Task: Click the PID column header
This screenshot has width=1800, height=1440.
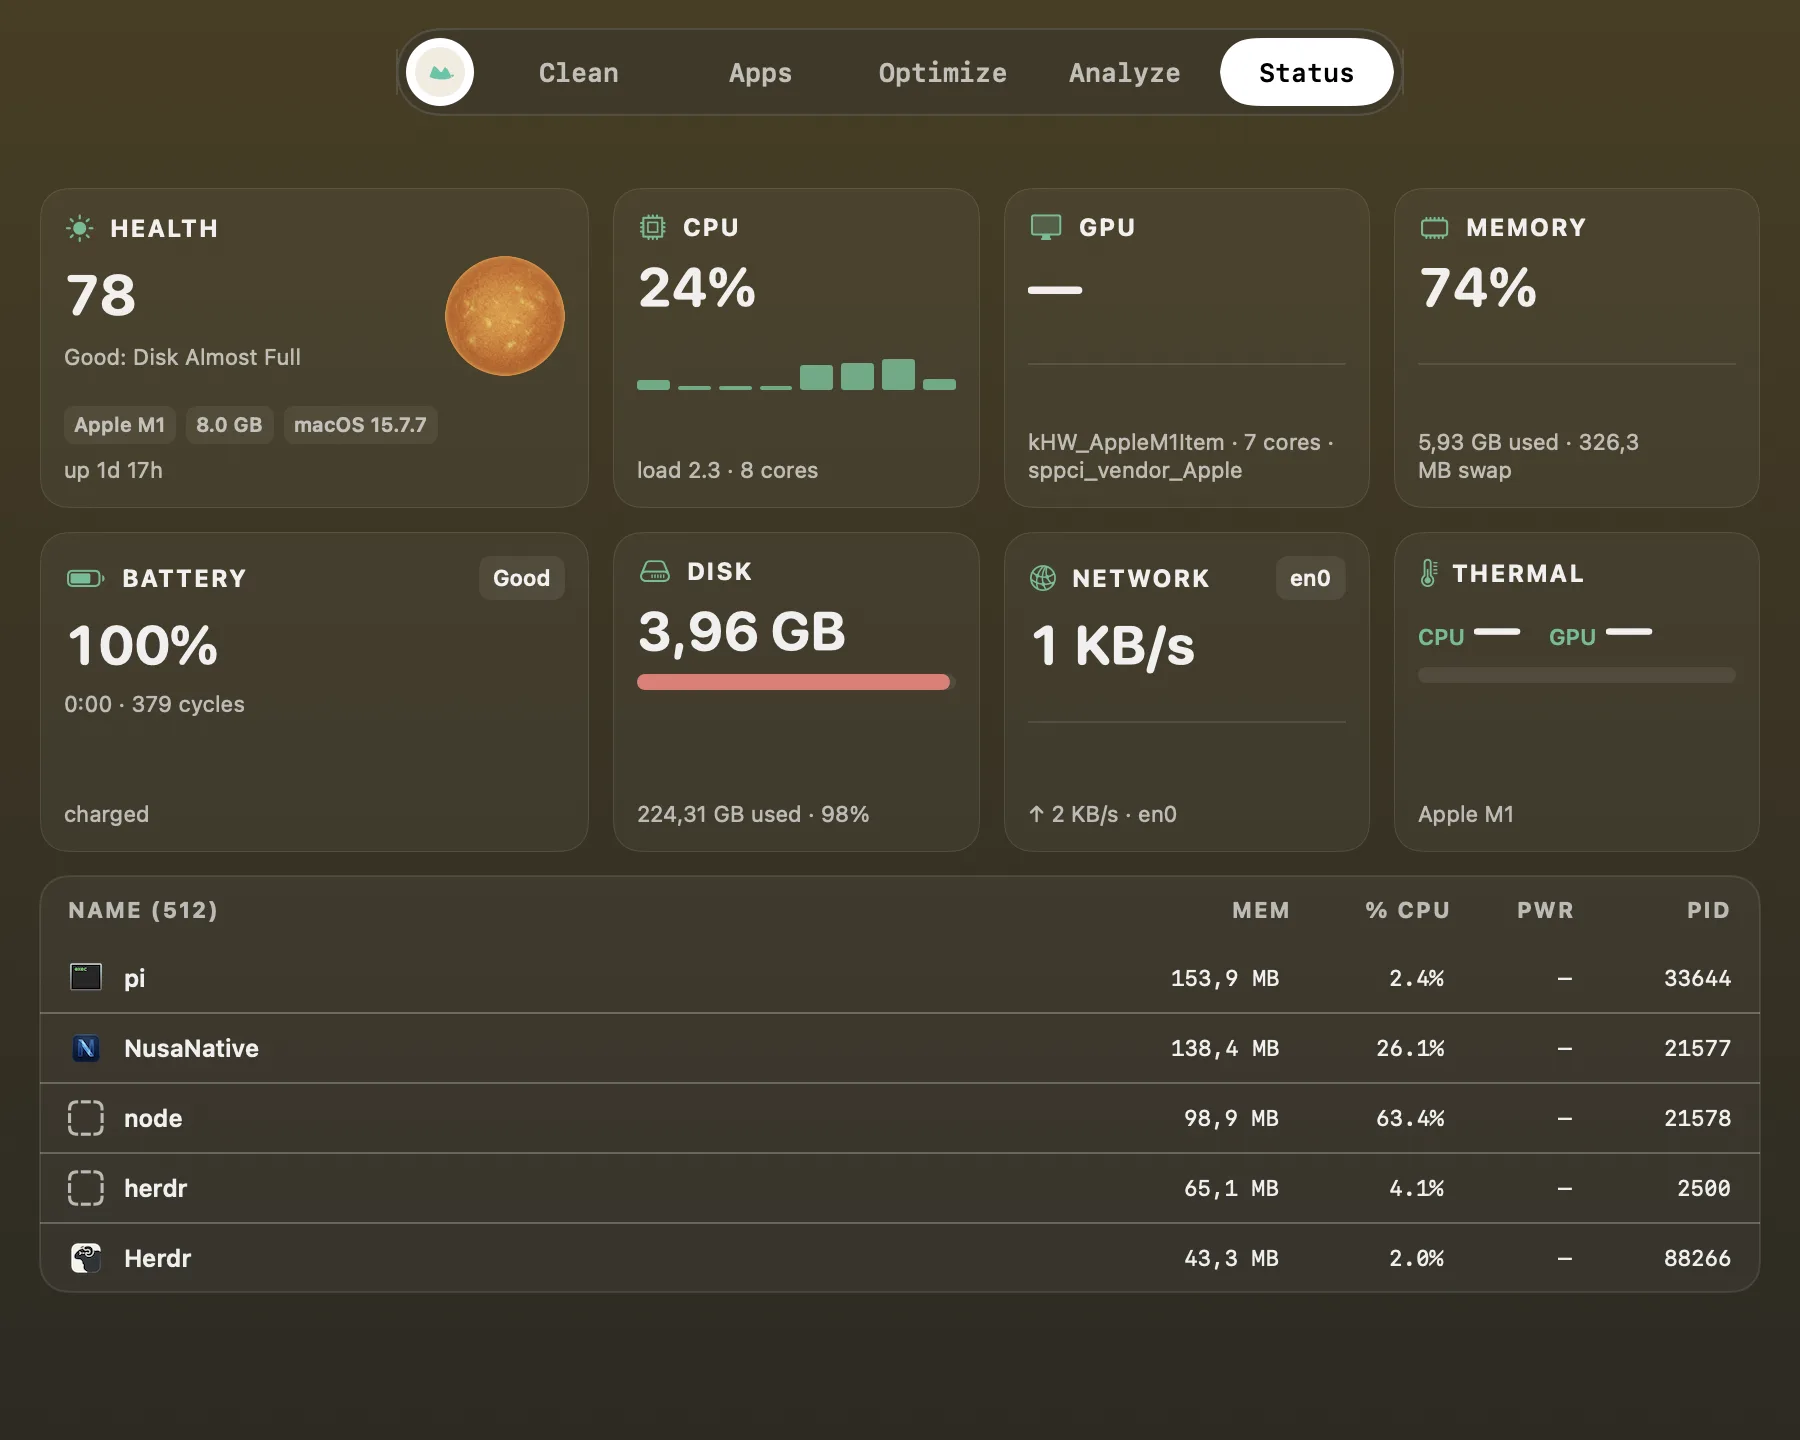Action: [x=1708, y=910]
